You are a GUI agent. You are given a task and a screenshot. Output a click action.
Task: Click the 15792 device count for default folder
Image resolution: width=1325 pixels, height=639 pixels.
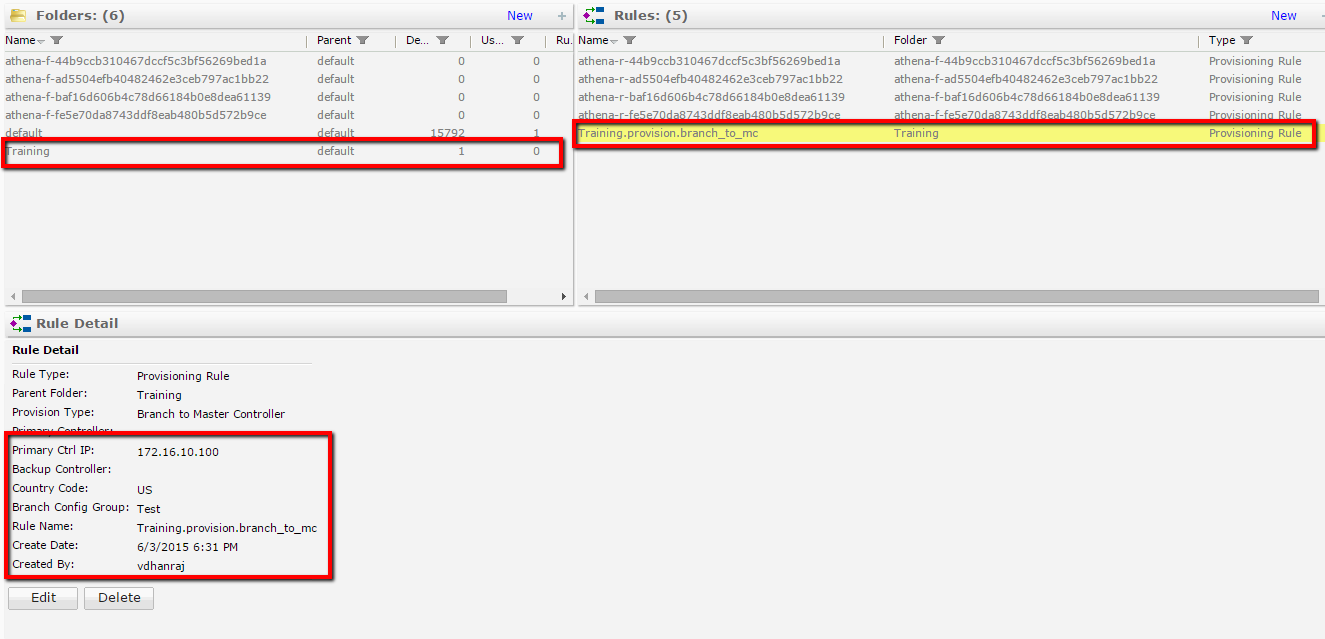pos(447,133)
